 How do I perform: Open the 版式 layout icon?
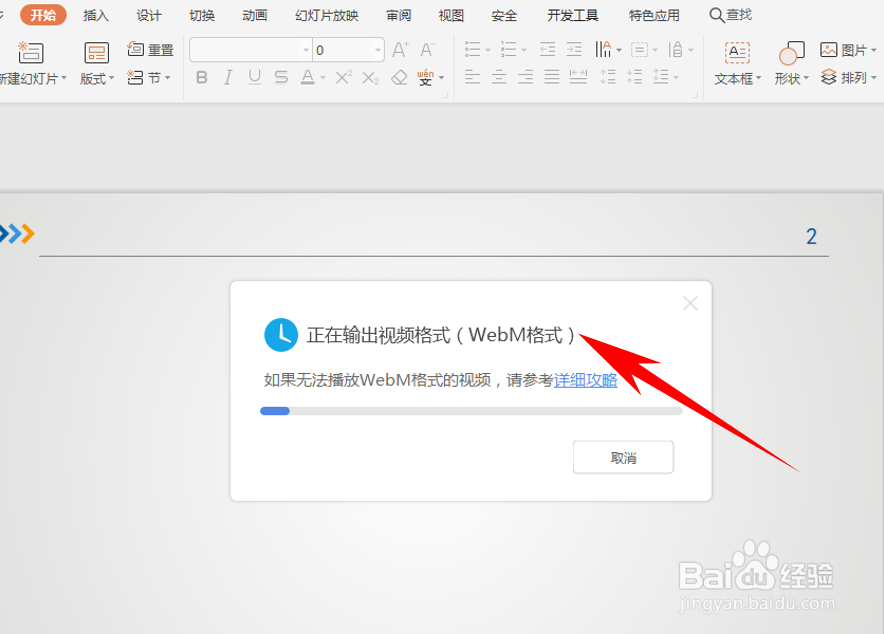tap(96, 53)
